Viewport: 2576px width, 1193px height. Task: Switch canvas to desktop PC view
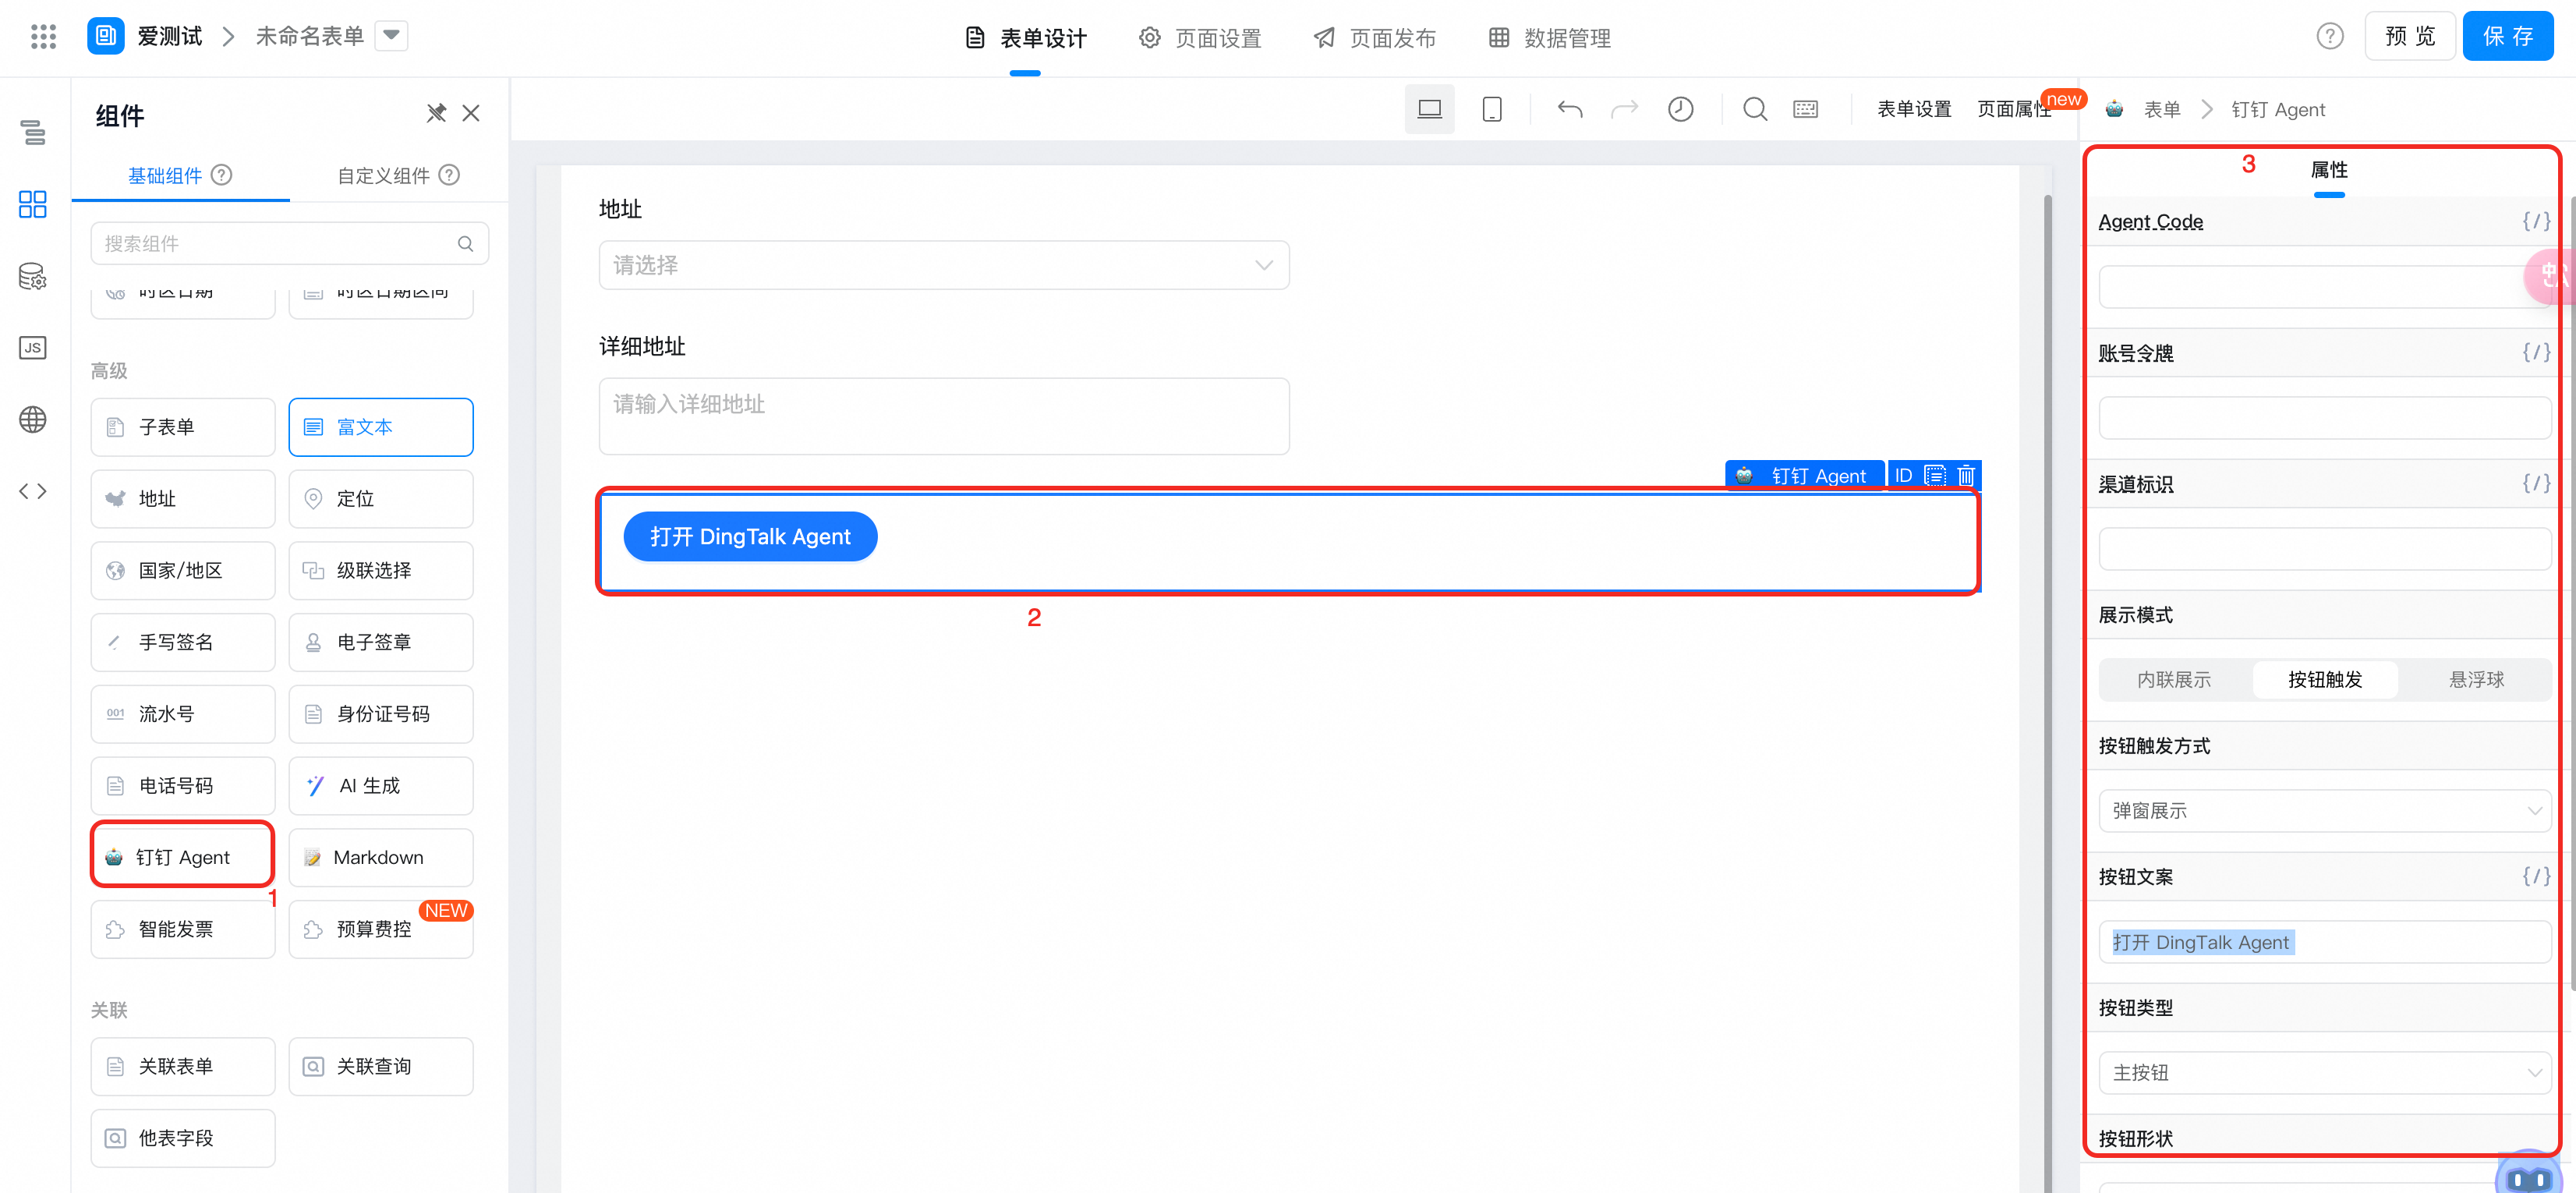(1429, 109)
